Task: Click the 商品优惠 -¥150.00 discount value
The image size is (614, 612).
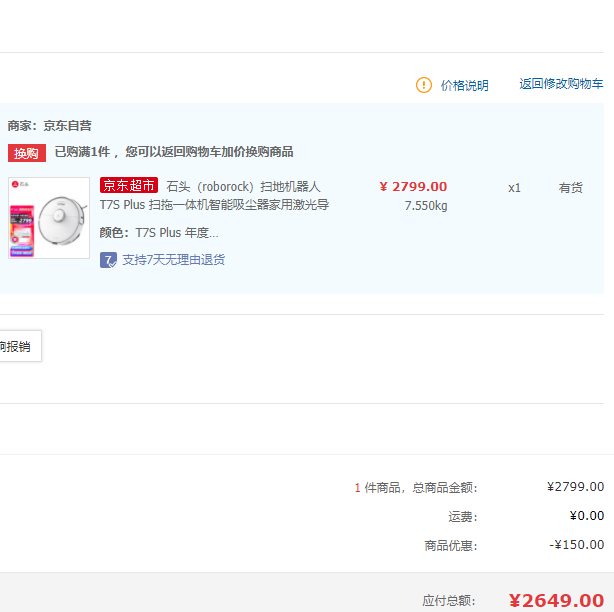Action: (x=576, y=545)
